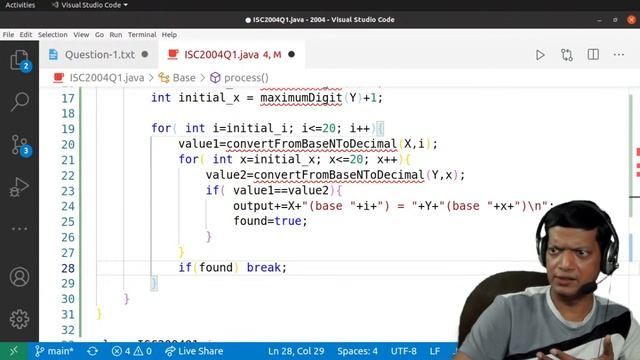Synchronize changes in status bar

point(92,351)
